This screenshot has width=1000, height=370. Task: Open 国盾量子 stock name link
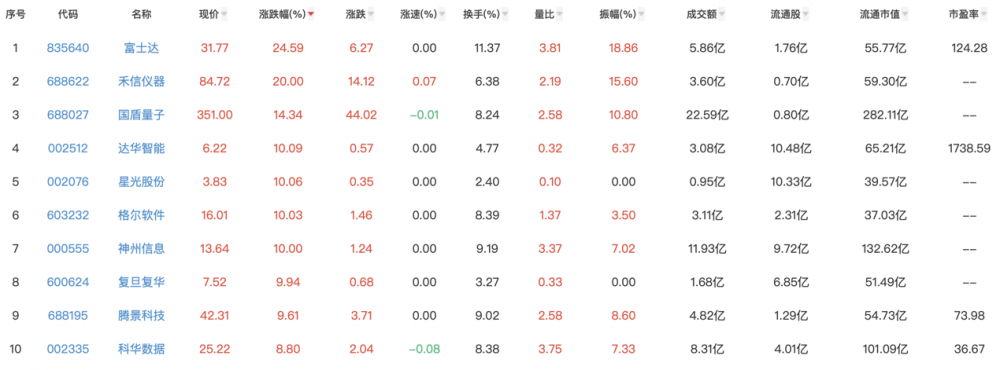[144, 115]
